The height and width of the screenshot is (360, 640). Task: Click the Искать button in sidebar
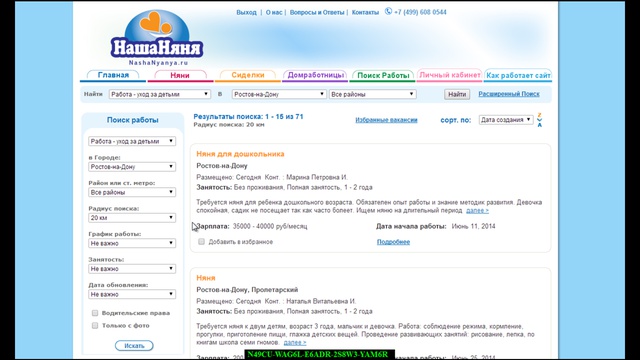click(x=134, y=346)
